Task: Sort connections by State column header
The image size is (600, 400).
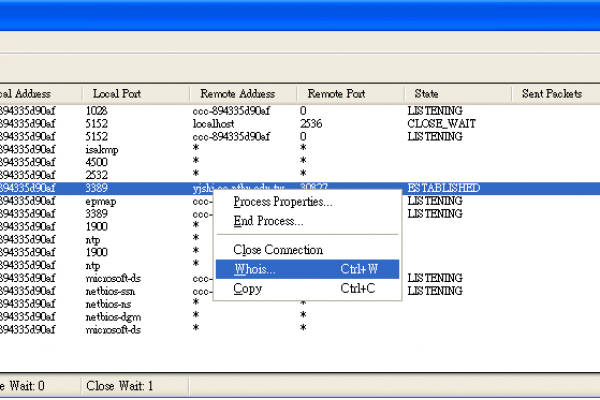Action: point(427,93)
